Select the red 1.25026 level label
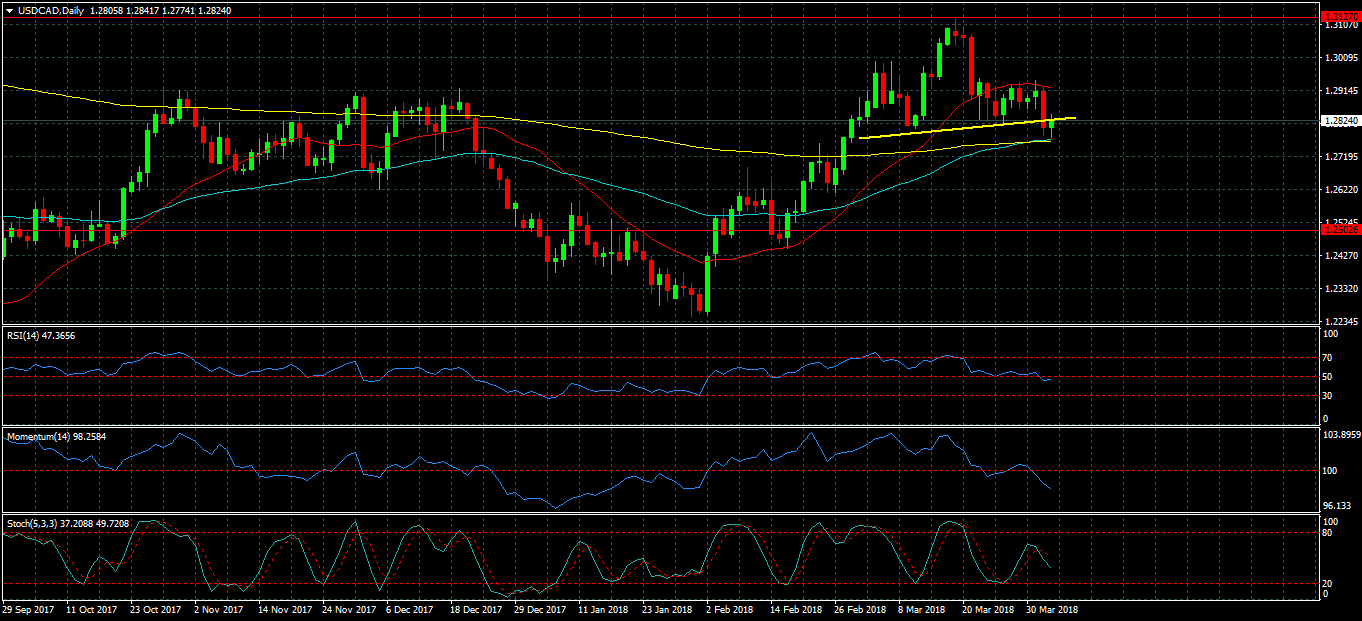 click(1339, 230)
